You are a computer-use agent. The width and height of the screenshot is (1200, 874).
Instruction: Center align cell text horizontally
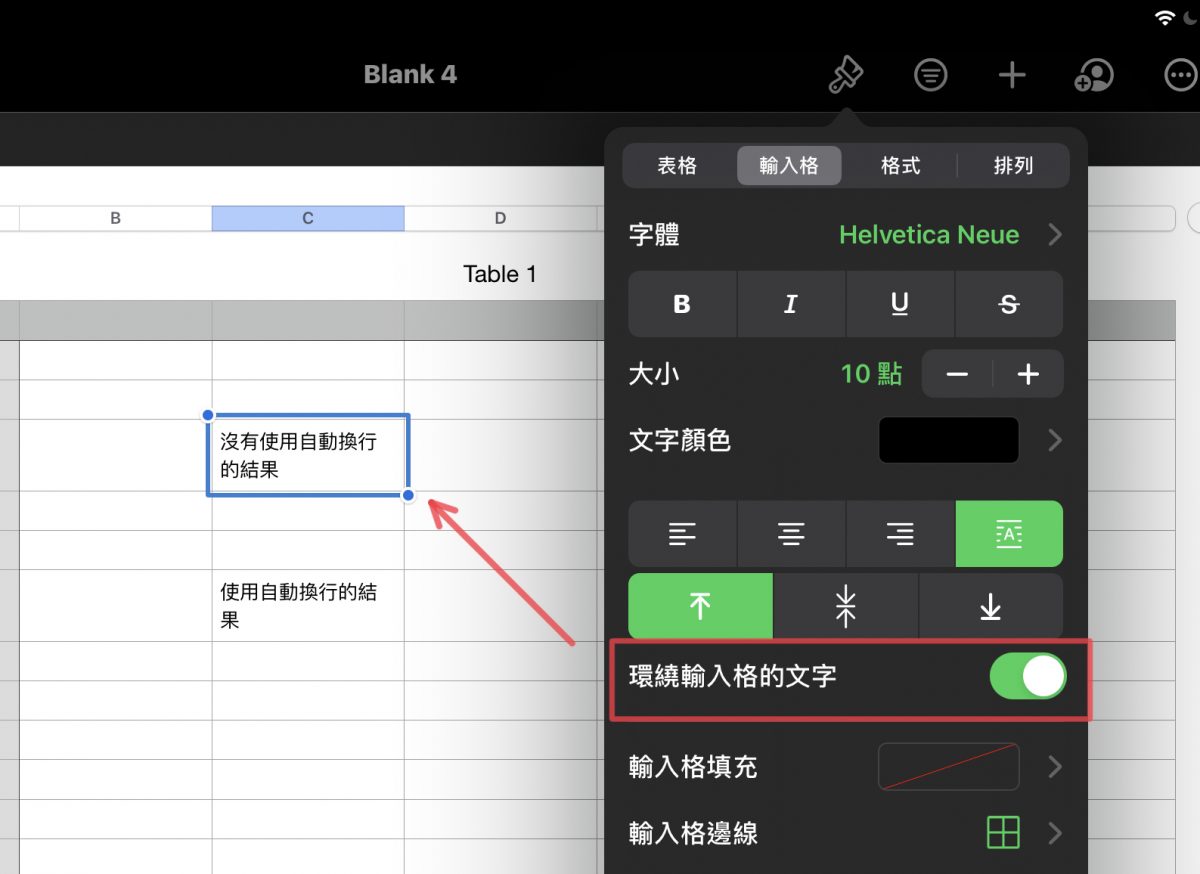pyautogui.click(x=791, y=534)
